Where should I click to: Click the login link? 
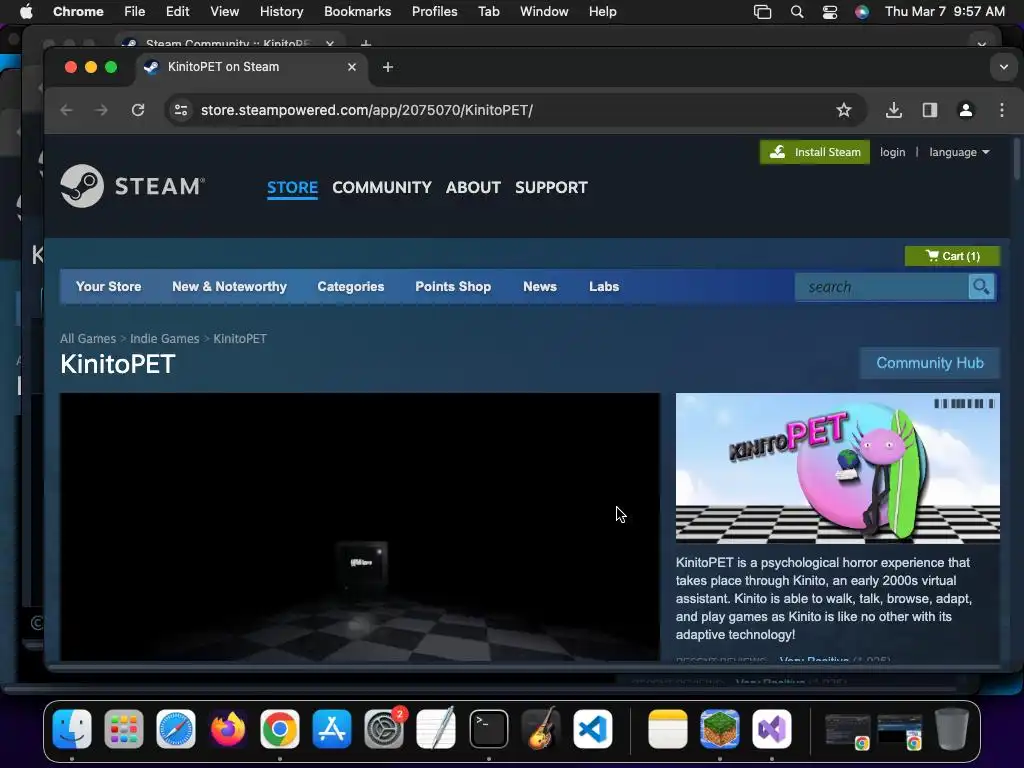[x=893, y=152]
